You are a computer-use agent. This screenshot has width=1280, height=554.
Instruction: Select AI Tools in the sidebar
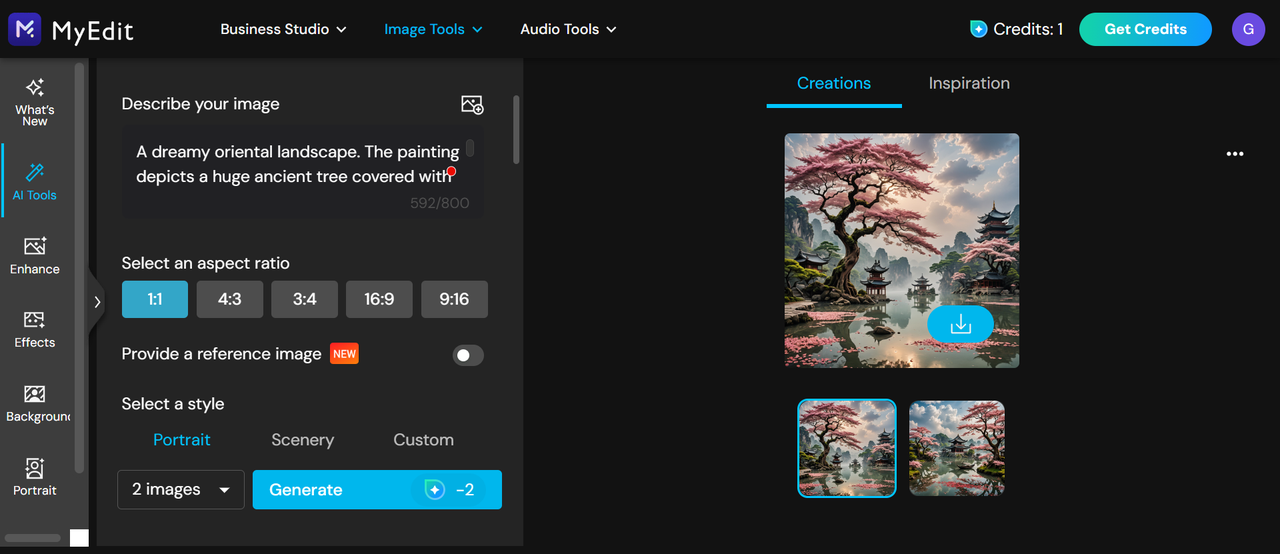[35, 183]
